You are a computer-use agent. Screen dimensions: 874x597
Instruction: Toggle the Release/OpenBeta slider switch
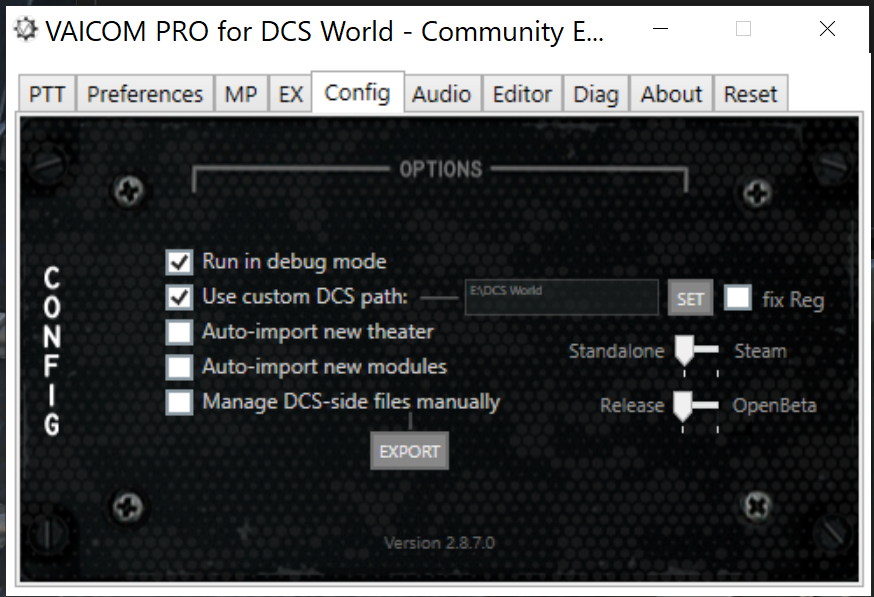[696, 406]
